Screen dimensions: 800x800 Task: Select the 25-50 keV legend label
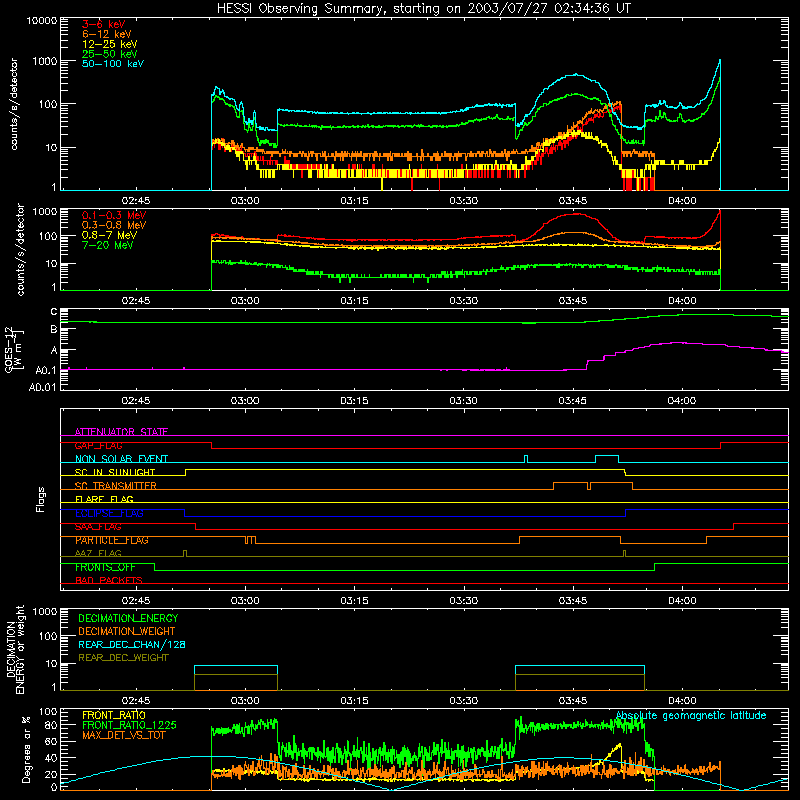pyautogui.click(x=110, y=54)
